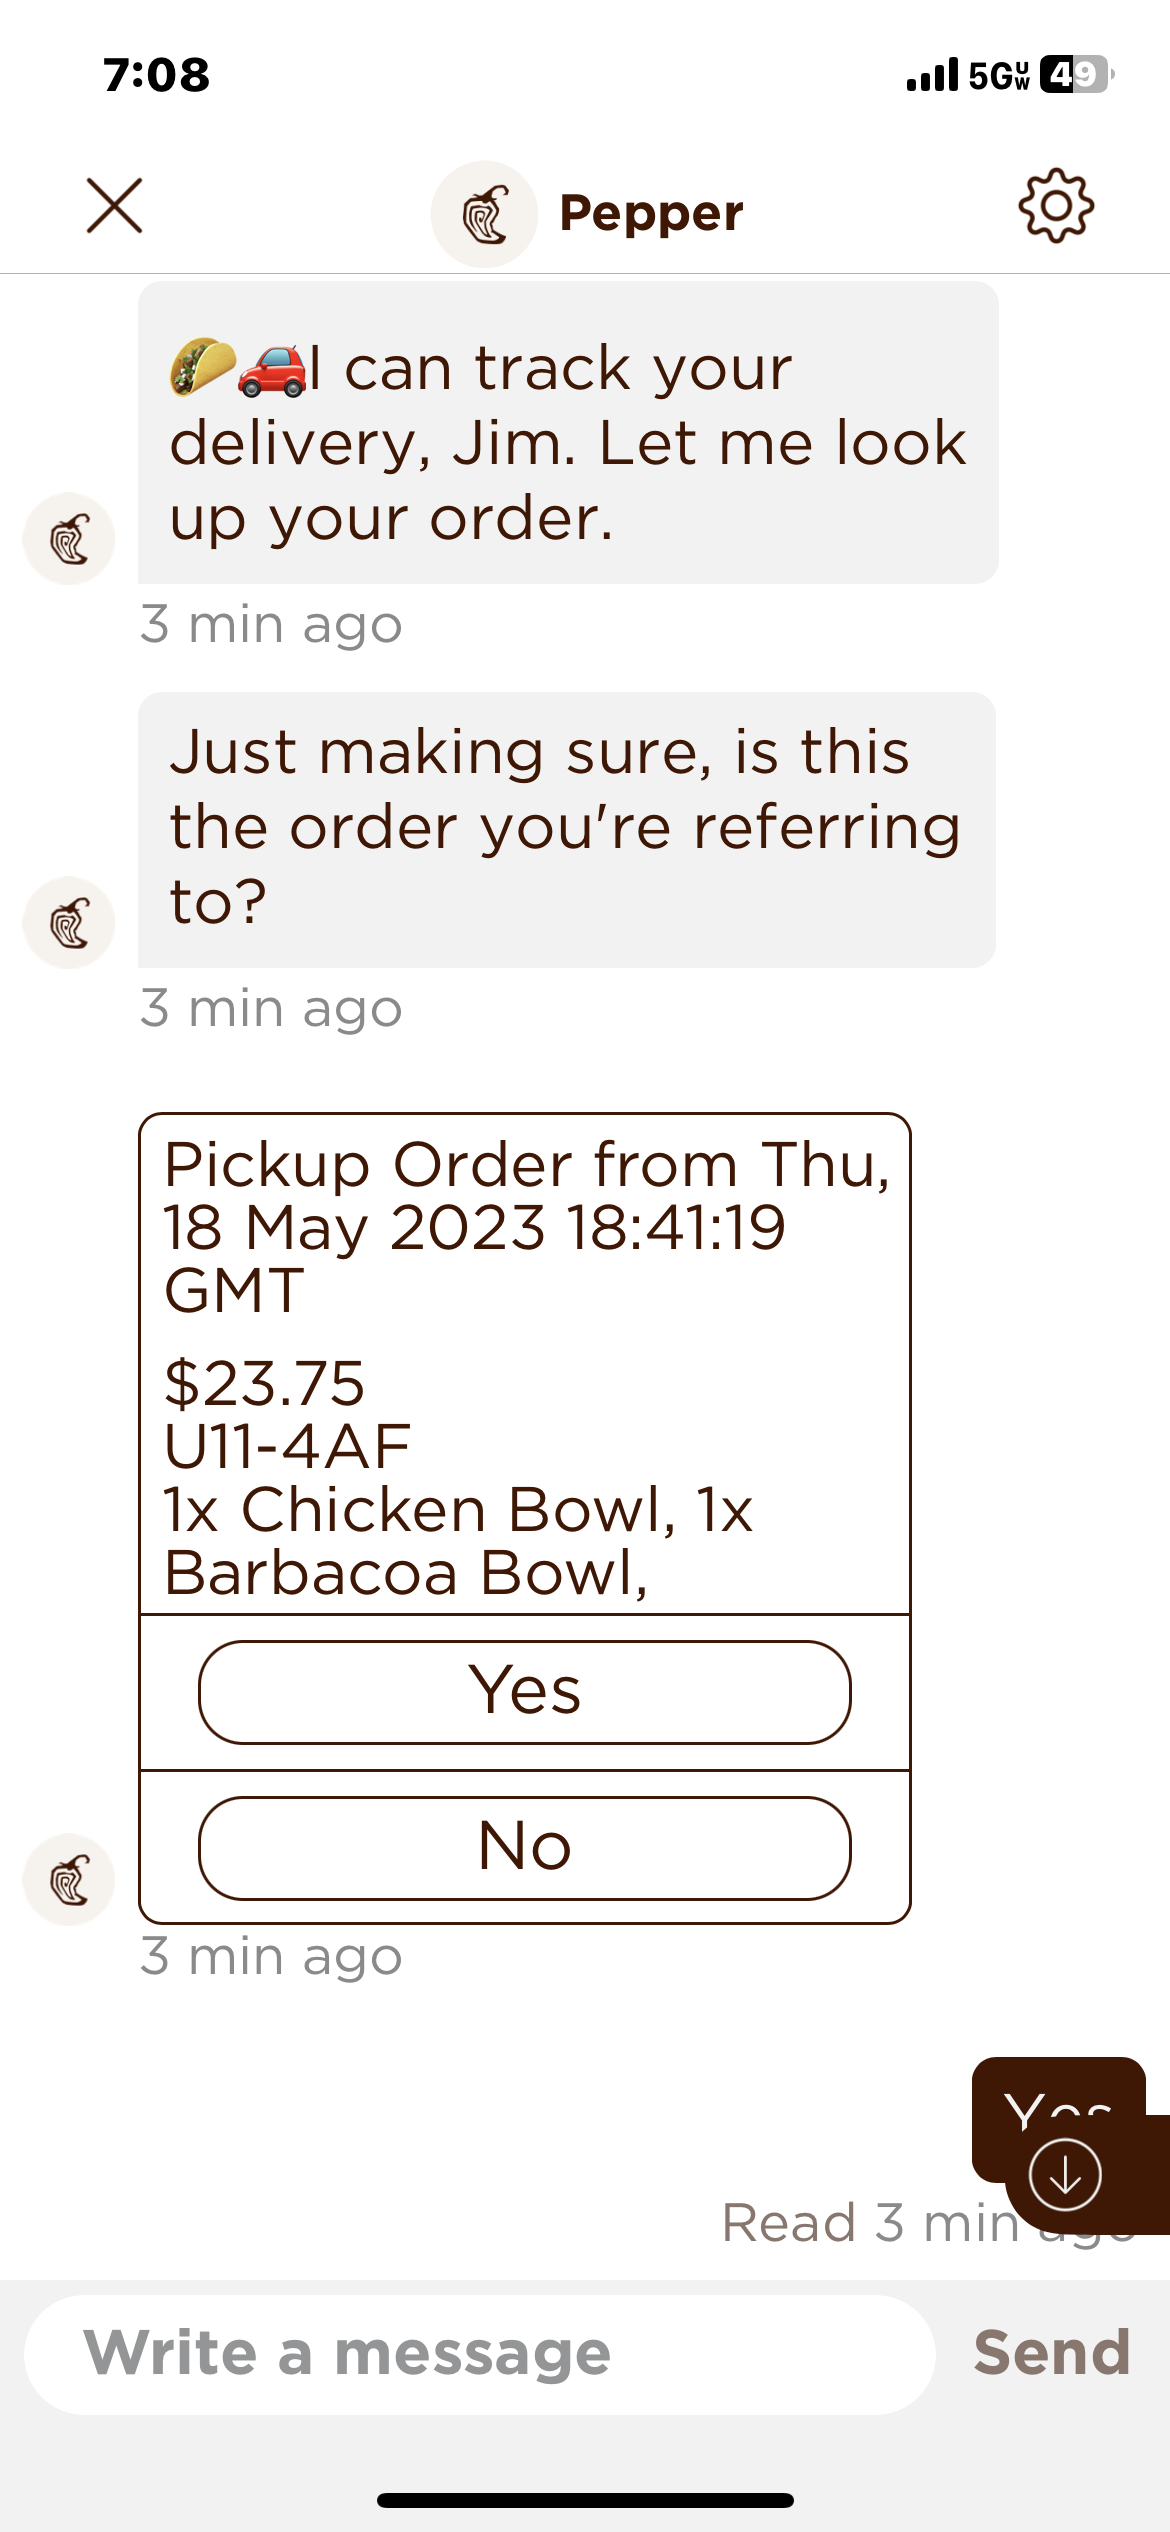Tap the cellular signal bars icon

click(x=932, y=76)
